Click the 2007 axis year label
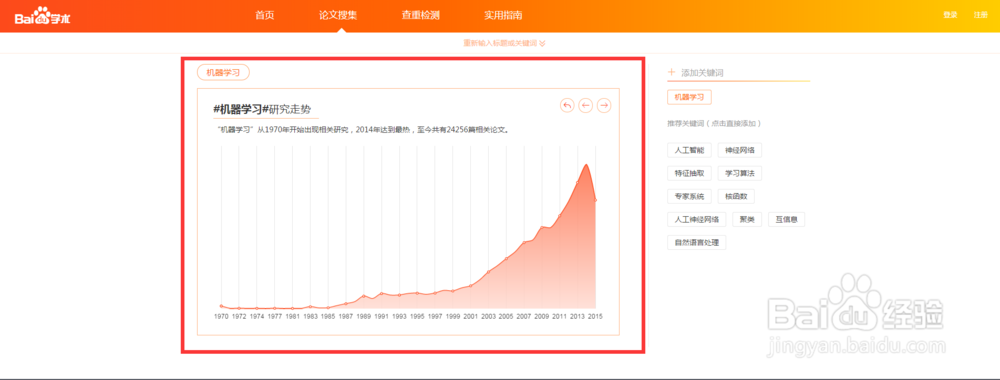The height and width of the screenshot is (380, 1000). (x=524, y=316)
